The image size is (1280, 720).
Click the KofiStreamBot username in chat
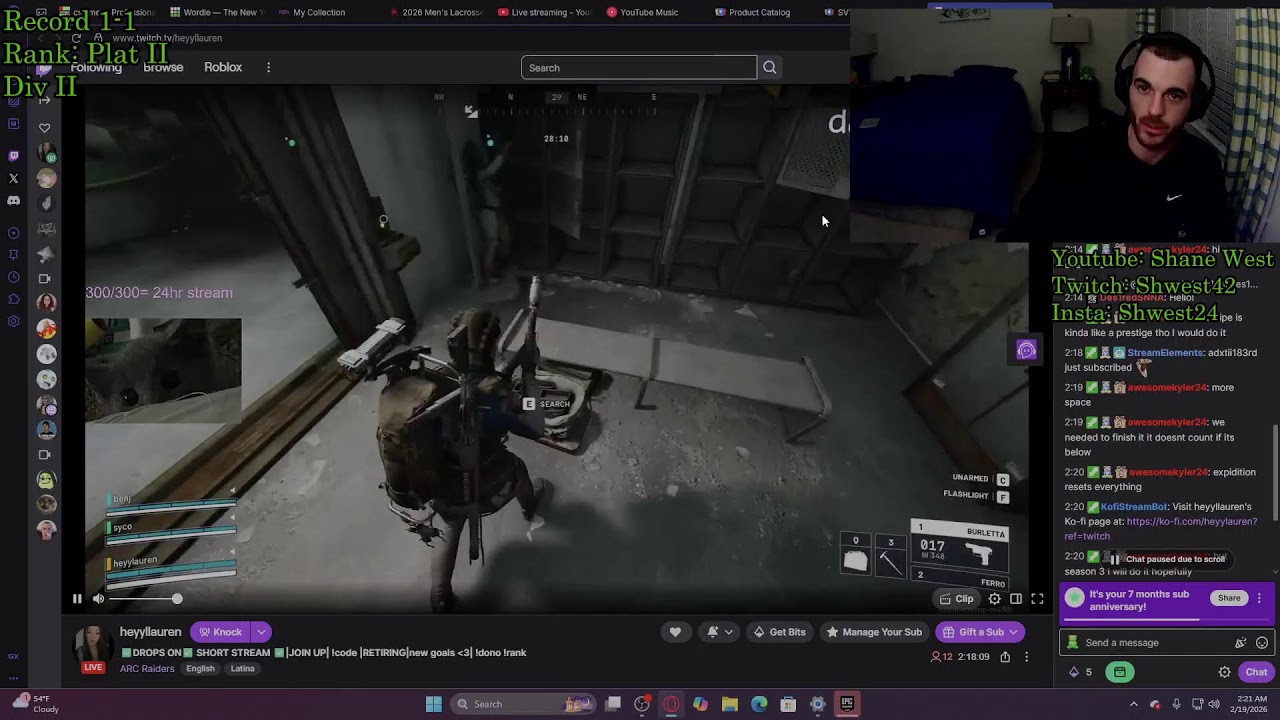[1133, 507]
